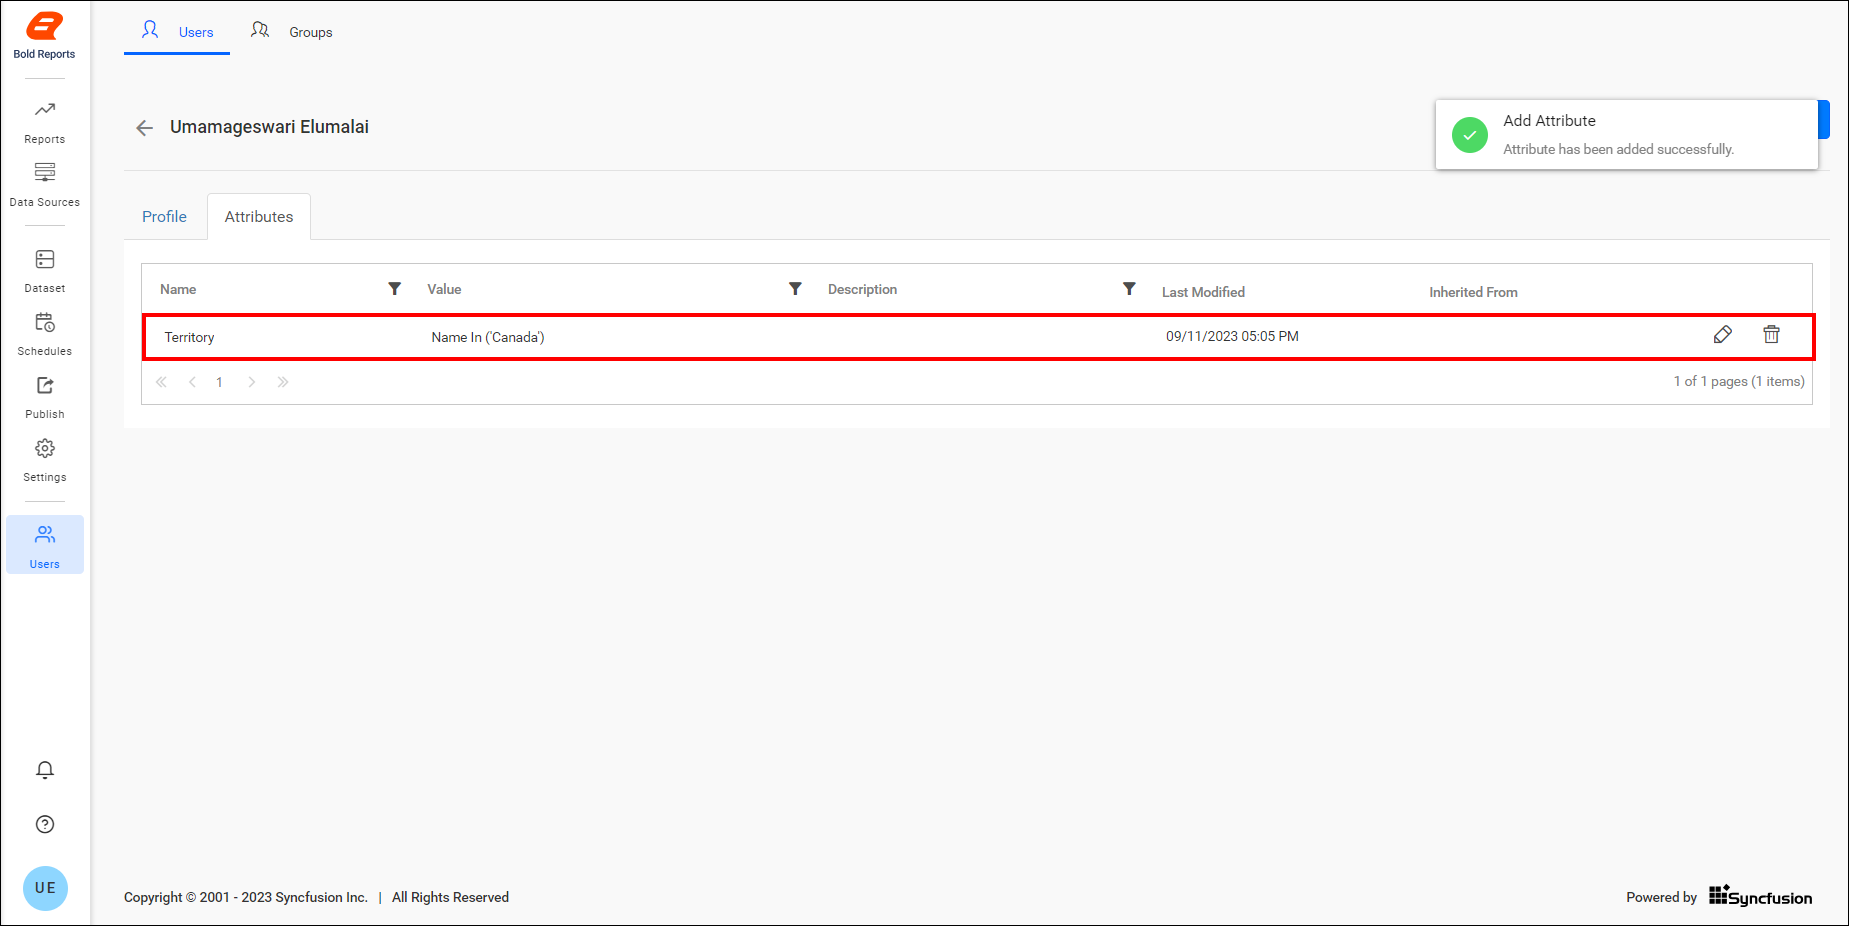Open the notifications bell
The height and width of the screenshot is (926, 1849).
(x=44, y=770)
